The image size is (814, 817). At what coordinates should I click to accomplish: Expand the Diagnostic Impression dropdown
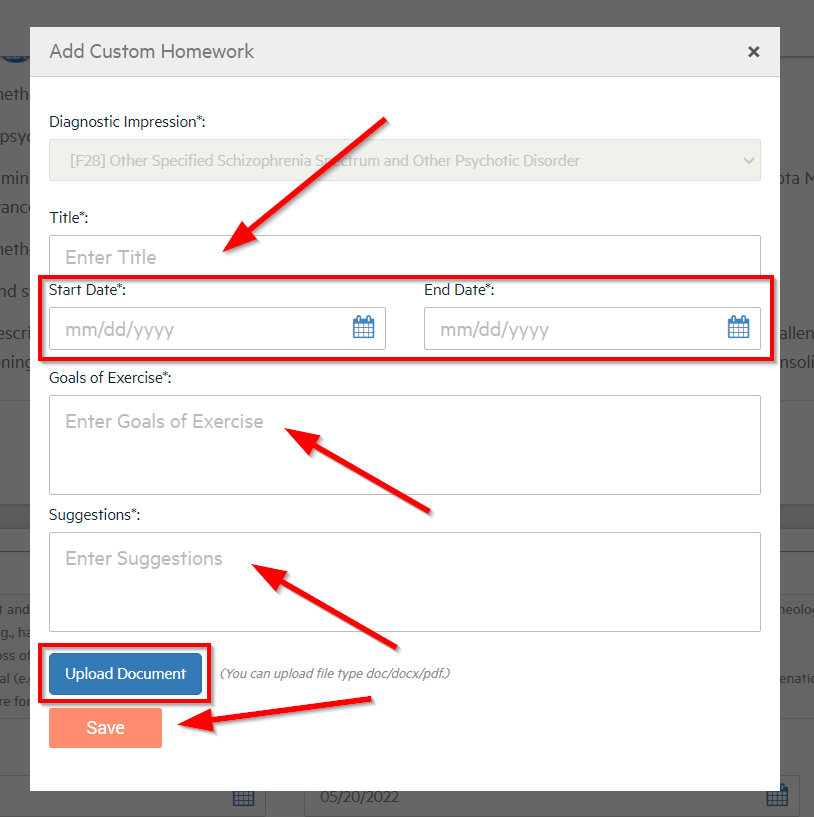[405, 160]
